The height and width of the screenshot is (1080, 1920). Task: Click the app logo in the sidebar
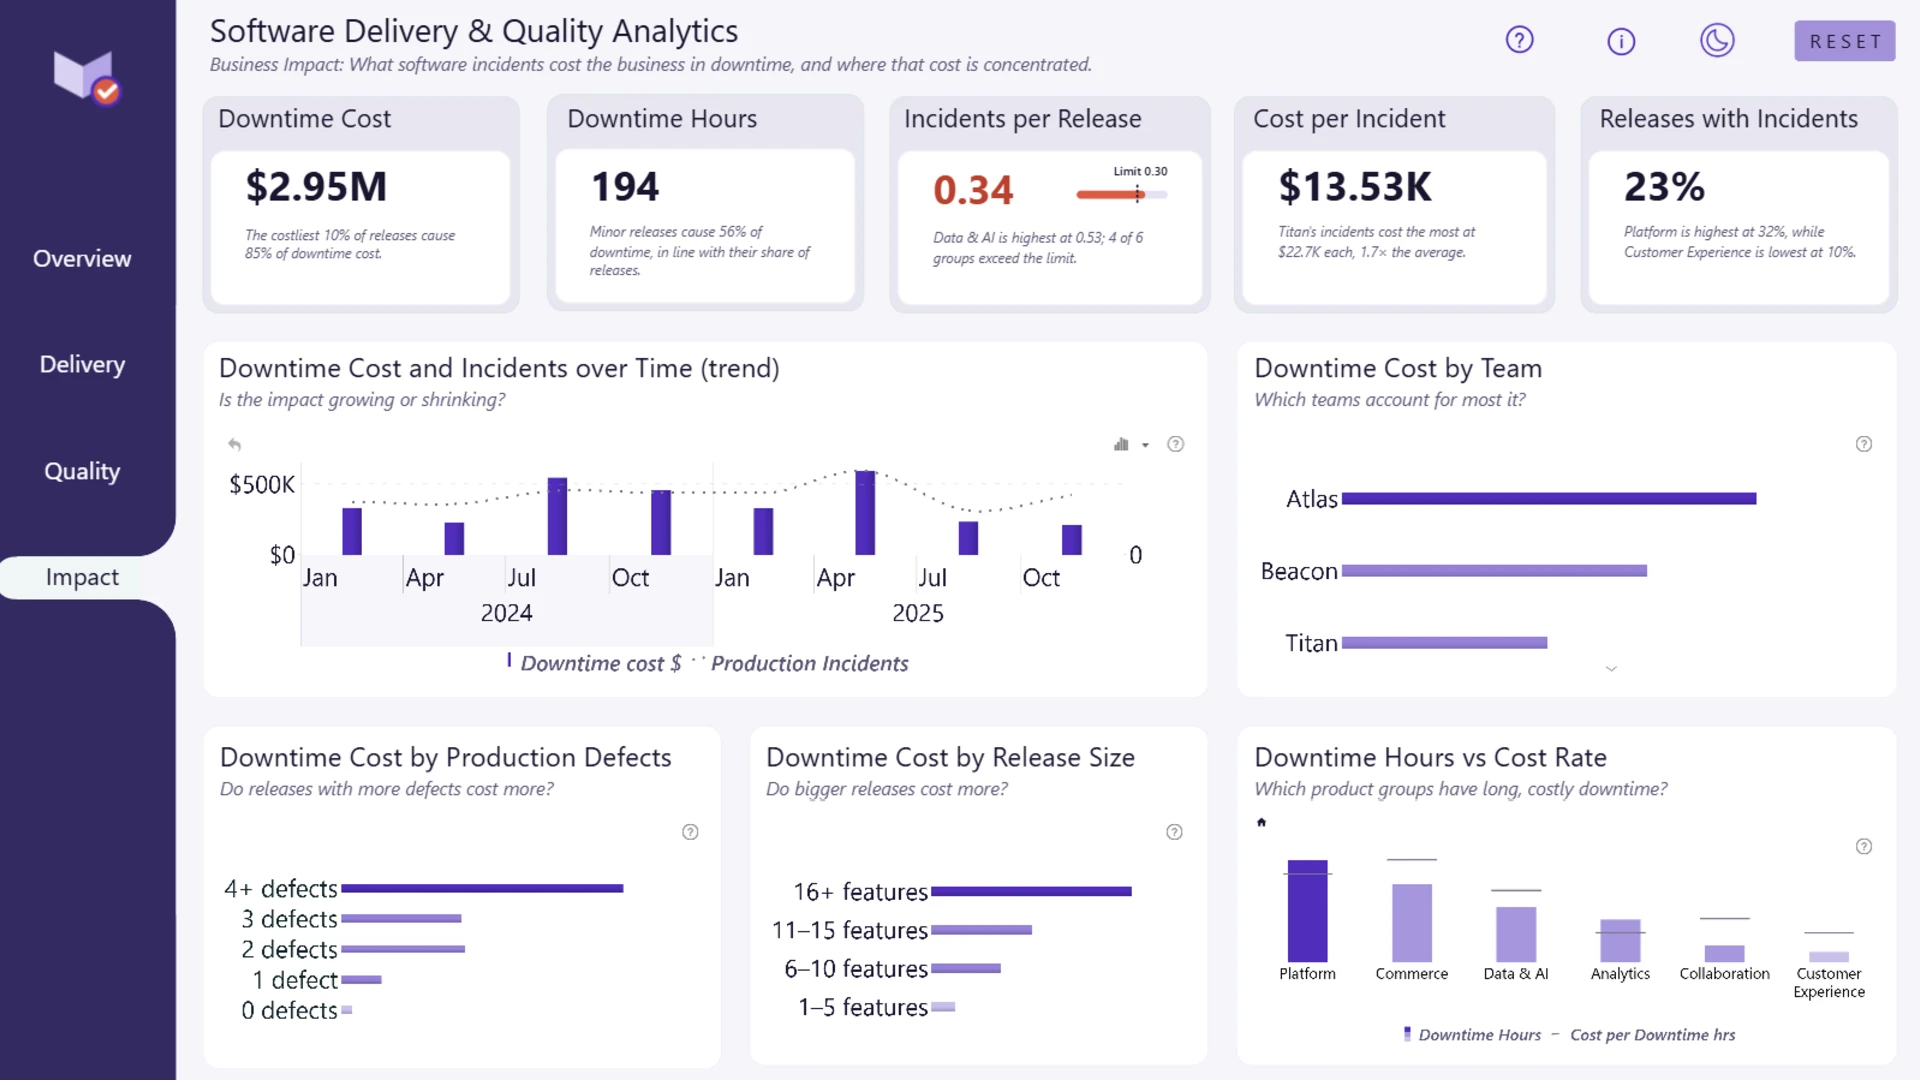(x=88, y=77)
